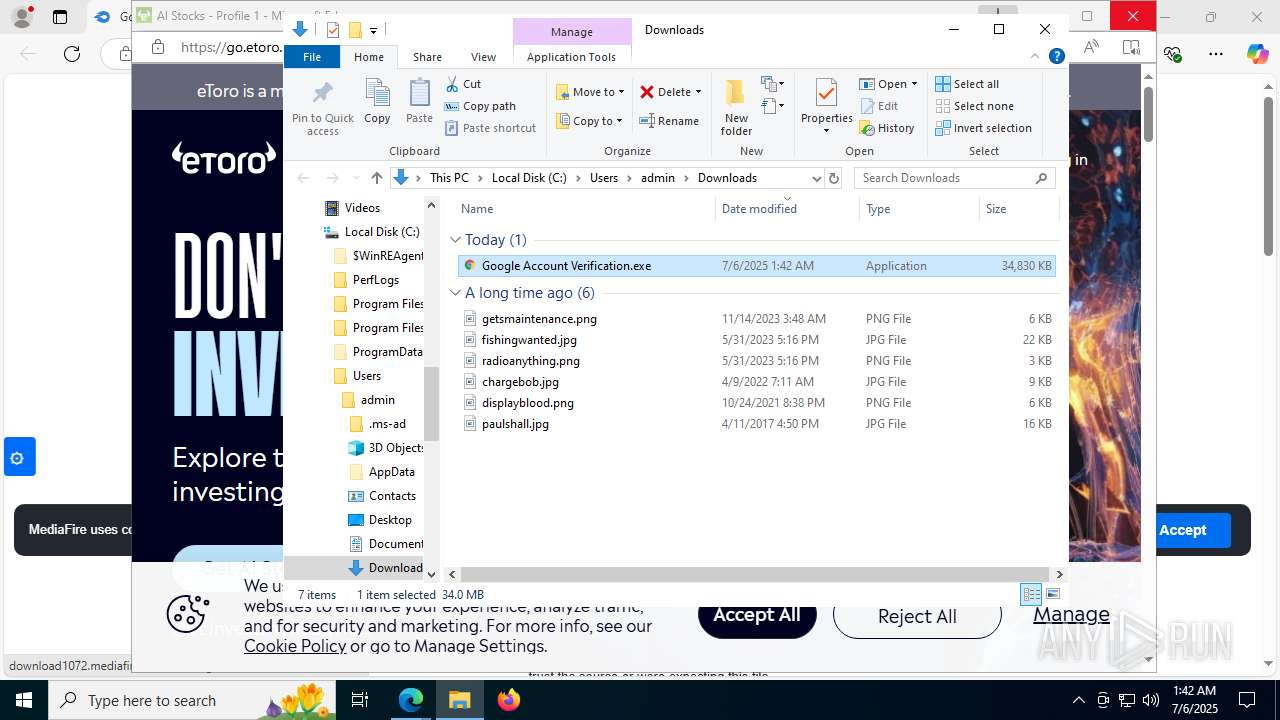Open the Move to dropdown
The width and height of the screenshot is (1280, 720).
(x=590, y=92)
